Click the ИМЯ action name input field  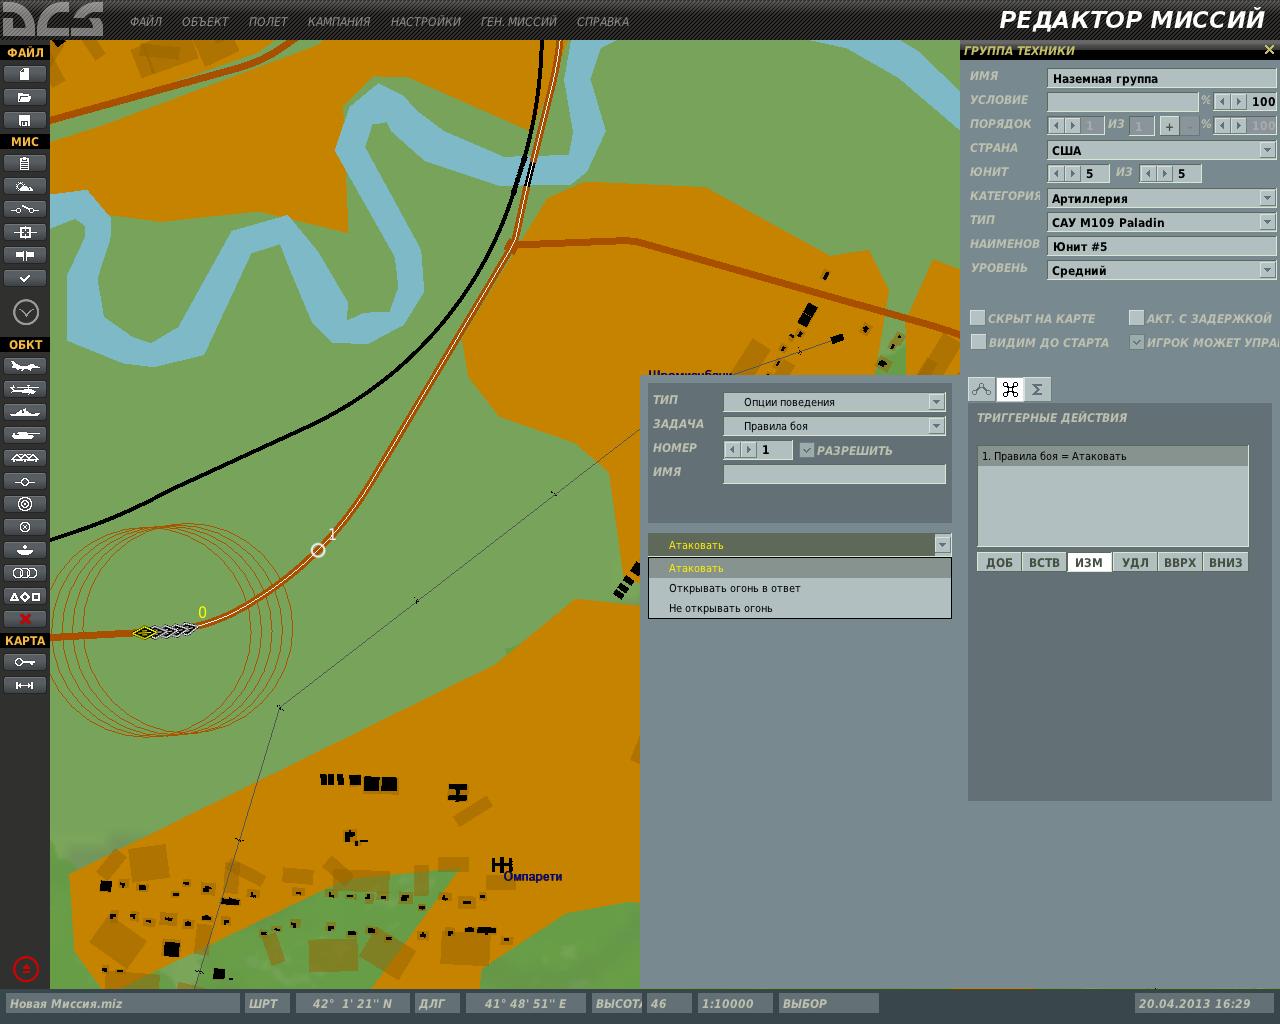pyautogui.click(x=834, y=474)
